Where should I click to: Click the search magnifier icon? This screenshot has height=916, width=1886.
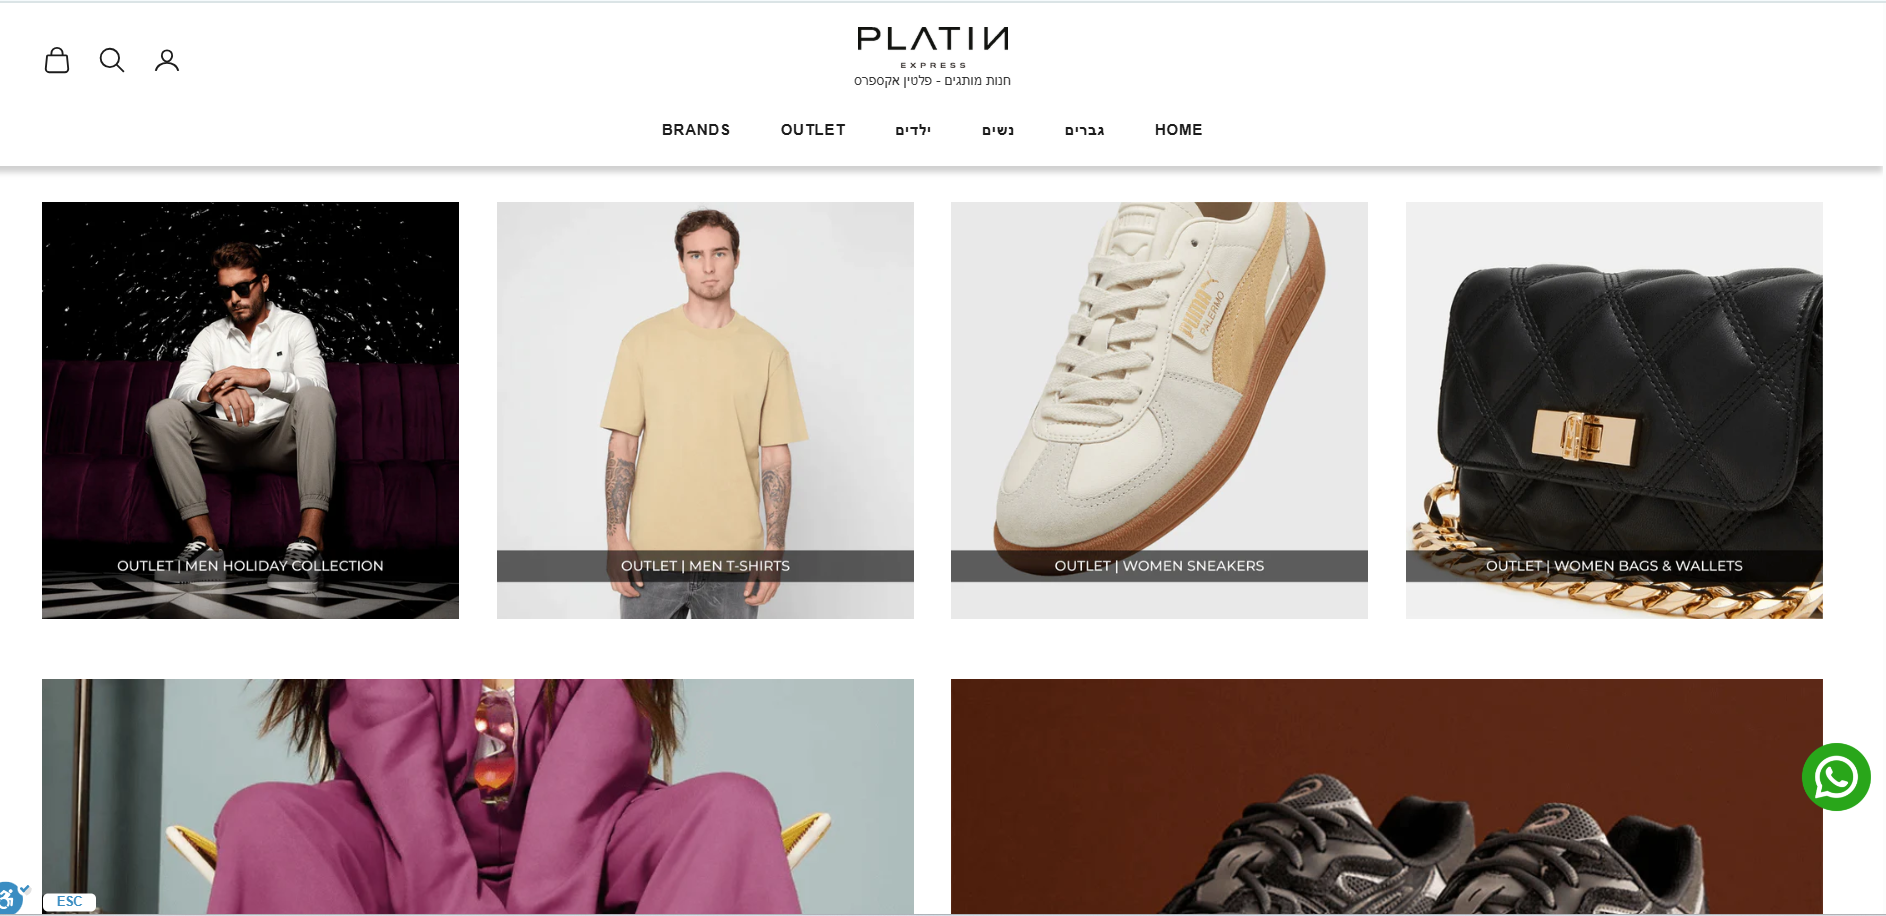pyautogui.click(x=112, y=60)
